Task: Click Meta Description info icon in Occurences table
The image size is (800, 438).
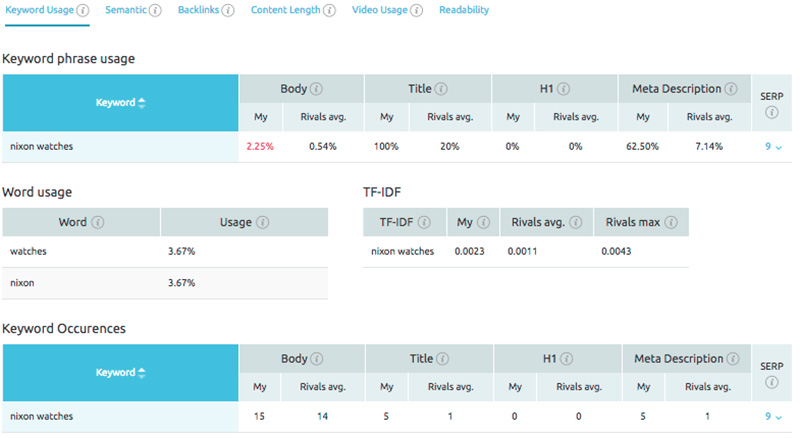Action: tap(733, 359)
